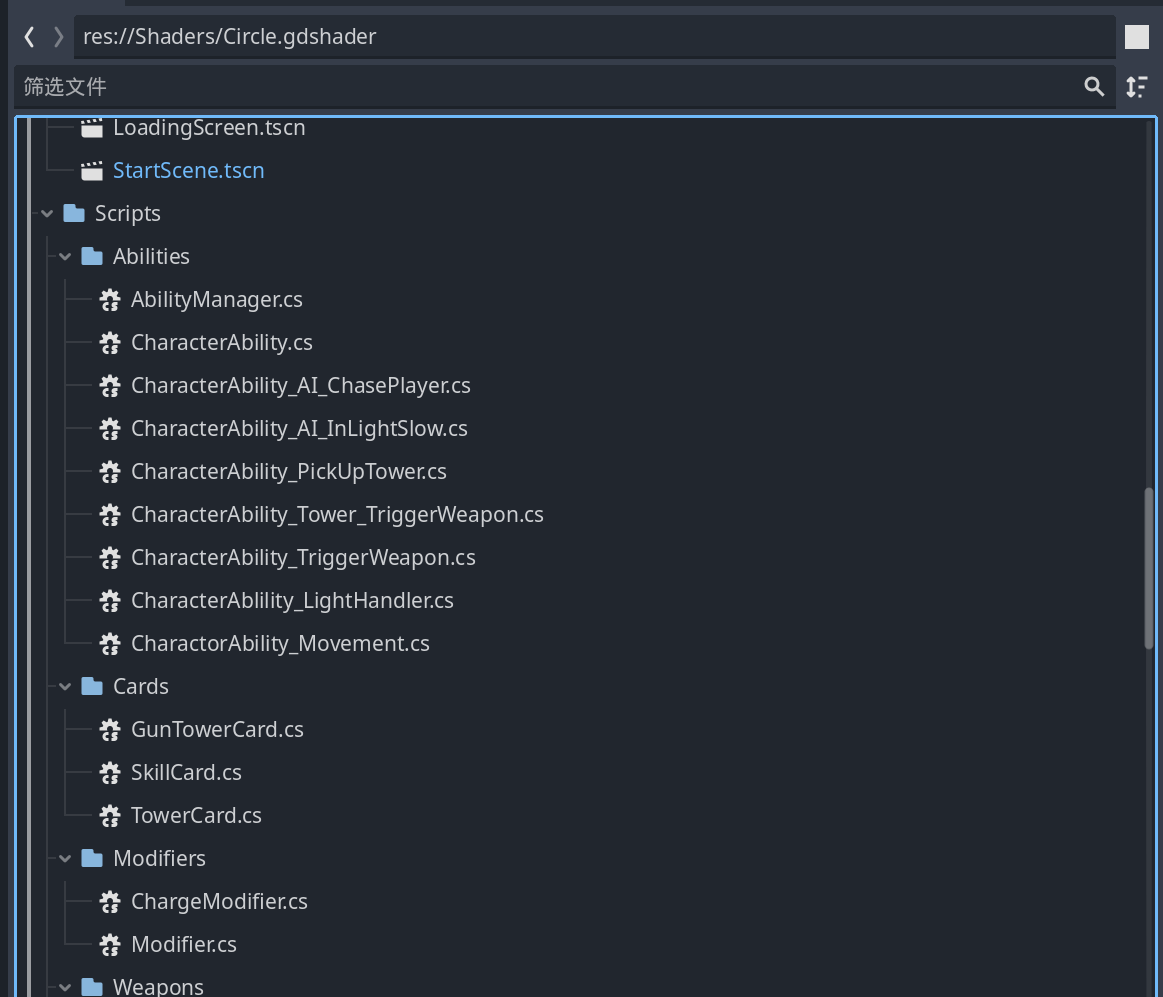The height and width of the screenshot is (997, 1163).
Task: Click the search magnifier icon
Action: (x=1094, y=87)
